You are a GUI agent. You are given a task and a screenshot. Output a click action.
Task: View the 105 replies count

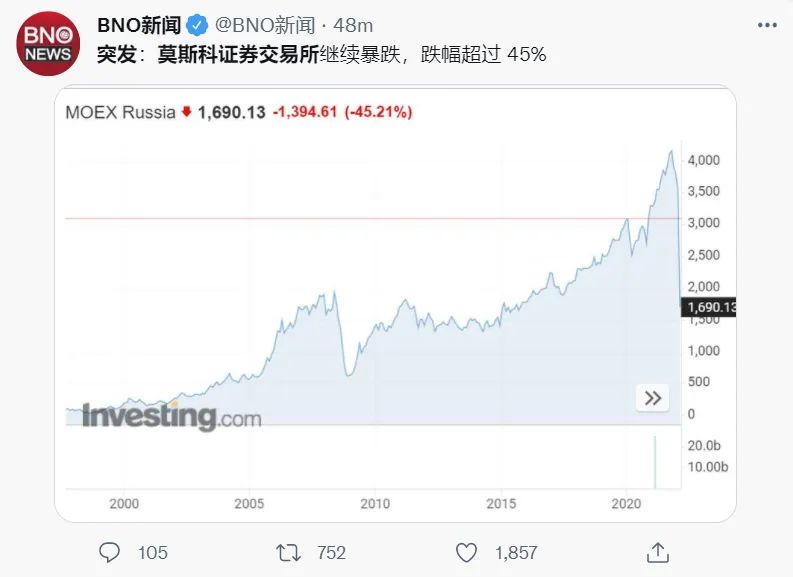tap(153, 553)
